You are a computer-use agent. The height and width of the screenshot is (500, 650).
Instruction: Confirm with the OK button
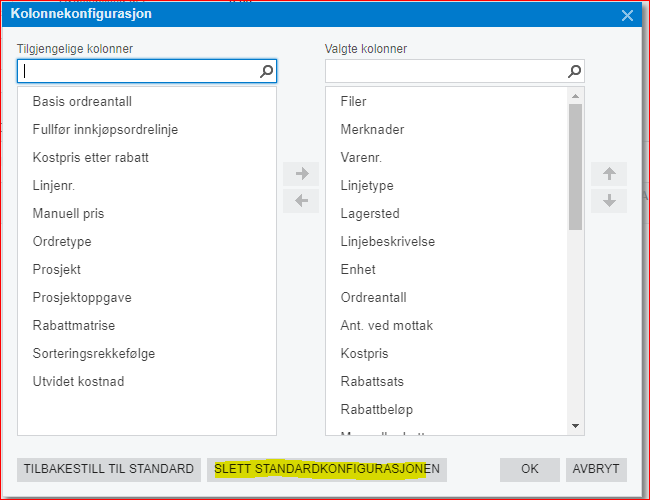pos(530,469)
